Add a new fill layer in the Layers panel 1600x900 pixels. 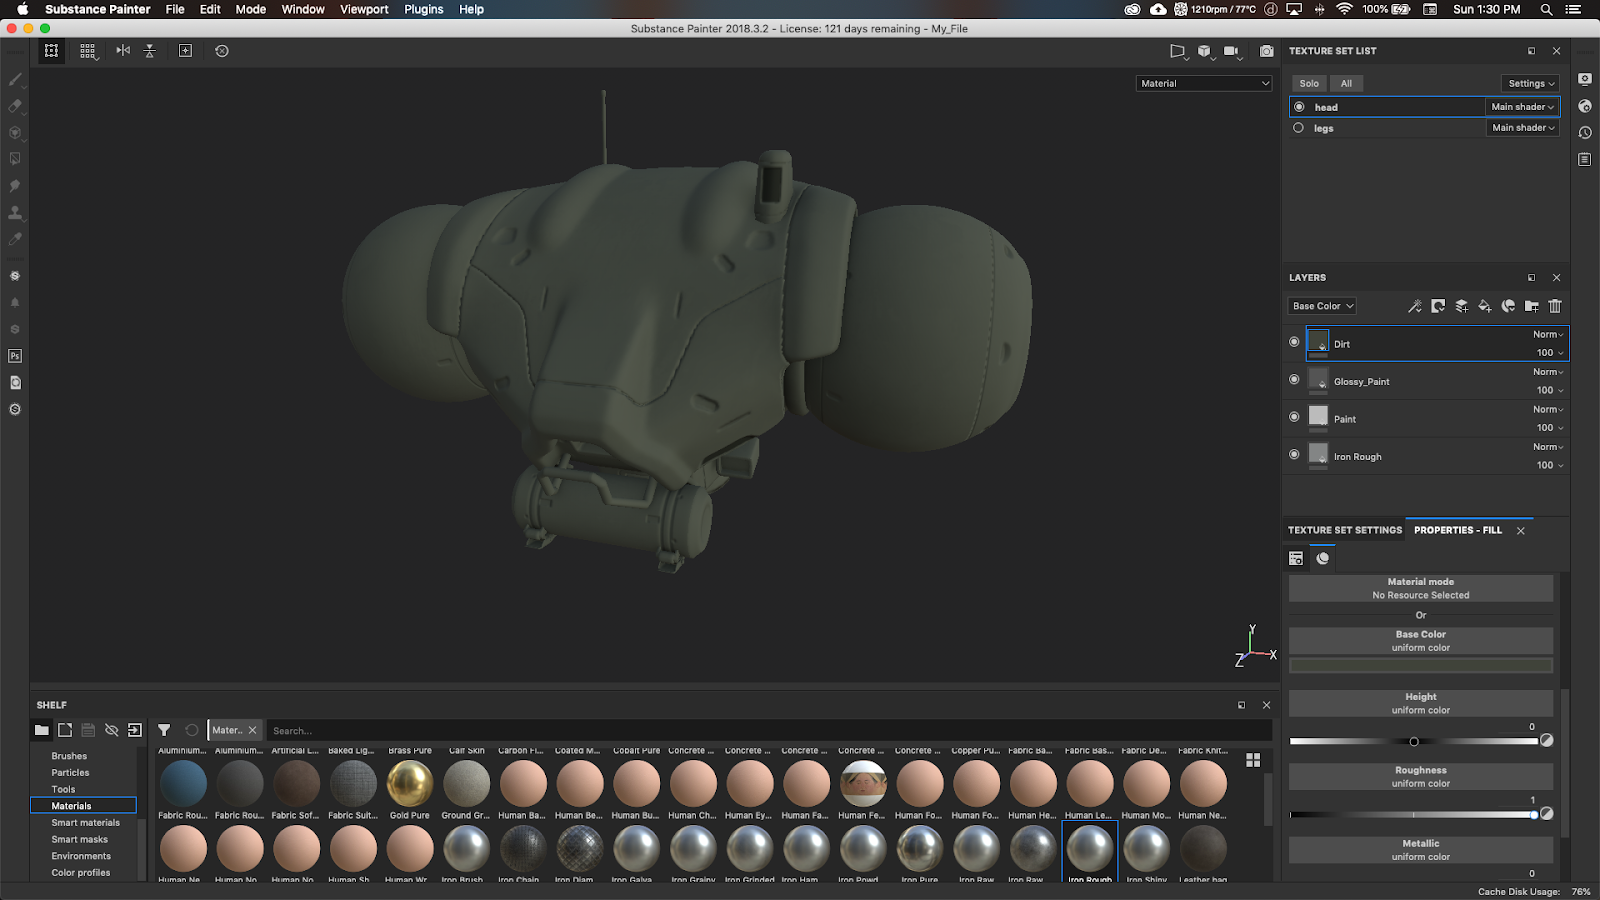pyautogui.click(x=1485, y=307)
